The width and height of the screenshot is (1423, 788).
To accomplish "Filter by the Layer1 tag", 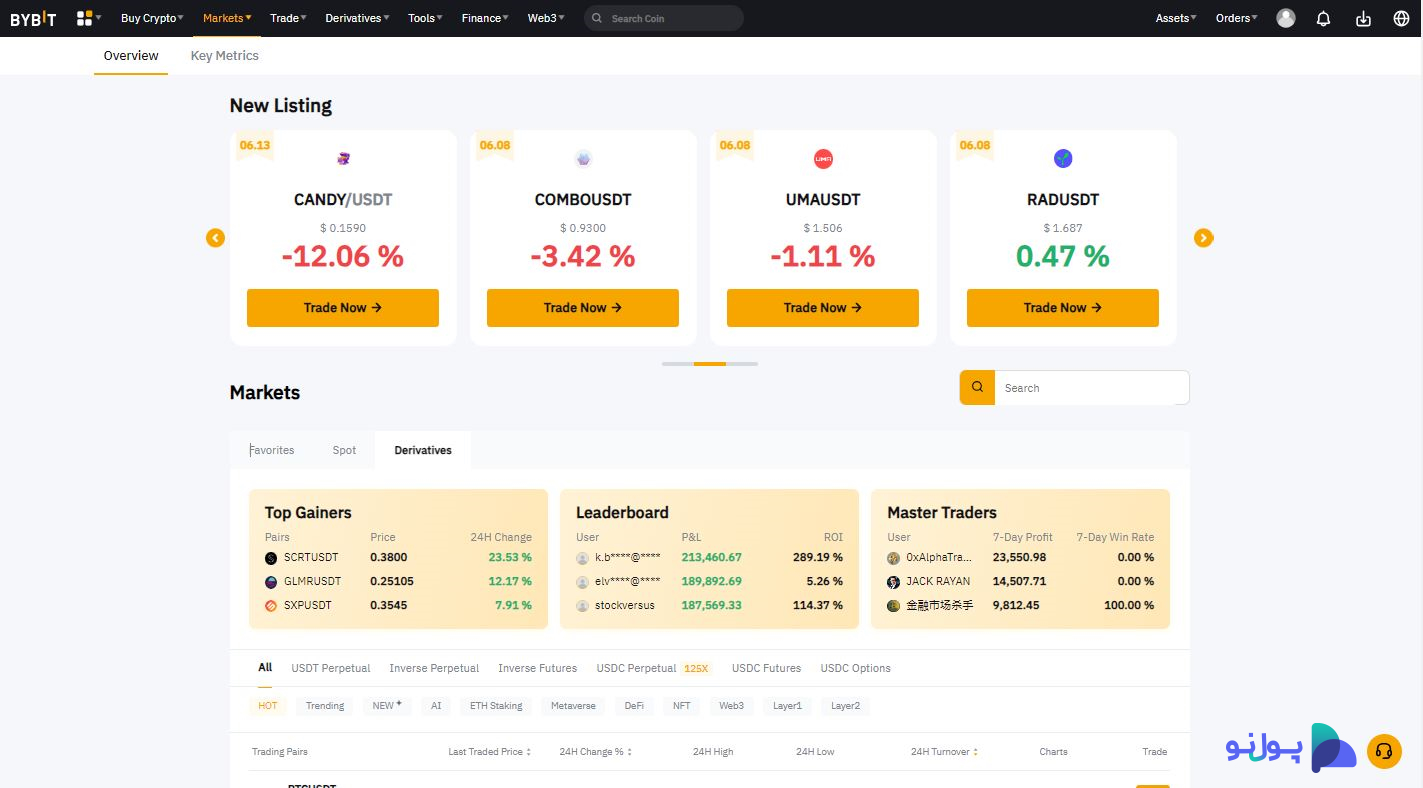I will click(788, 706).
